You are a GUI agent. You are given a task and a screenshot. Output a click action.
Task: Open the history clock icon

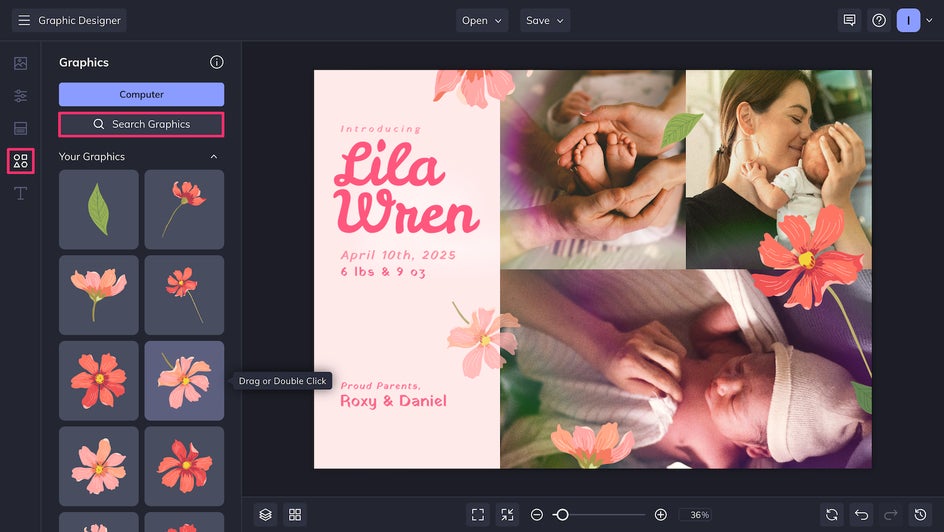[x=920, y=515]
